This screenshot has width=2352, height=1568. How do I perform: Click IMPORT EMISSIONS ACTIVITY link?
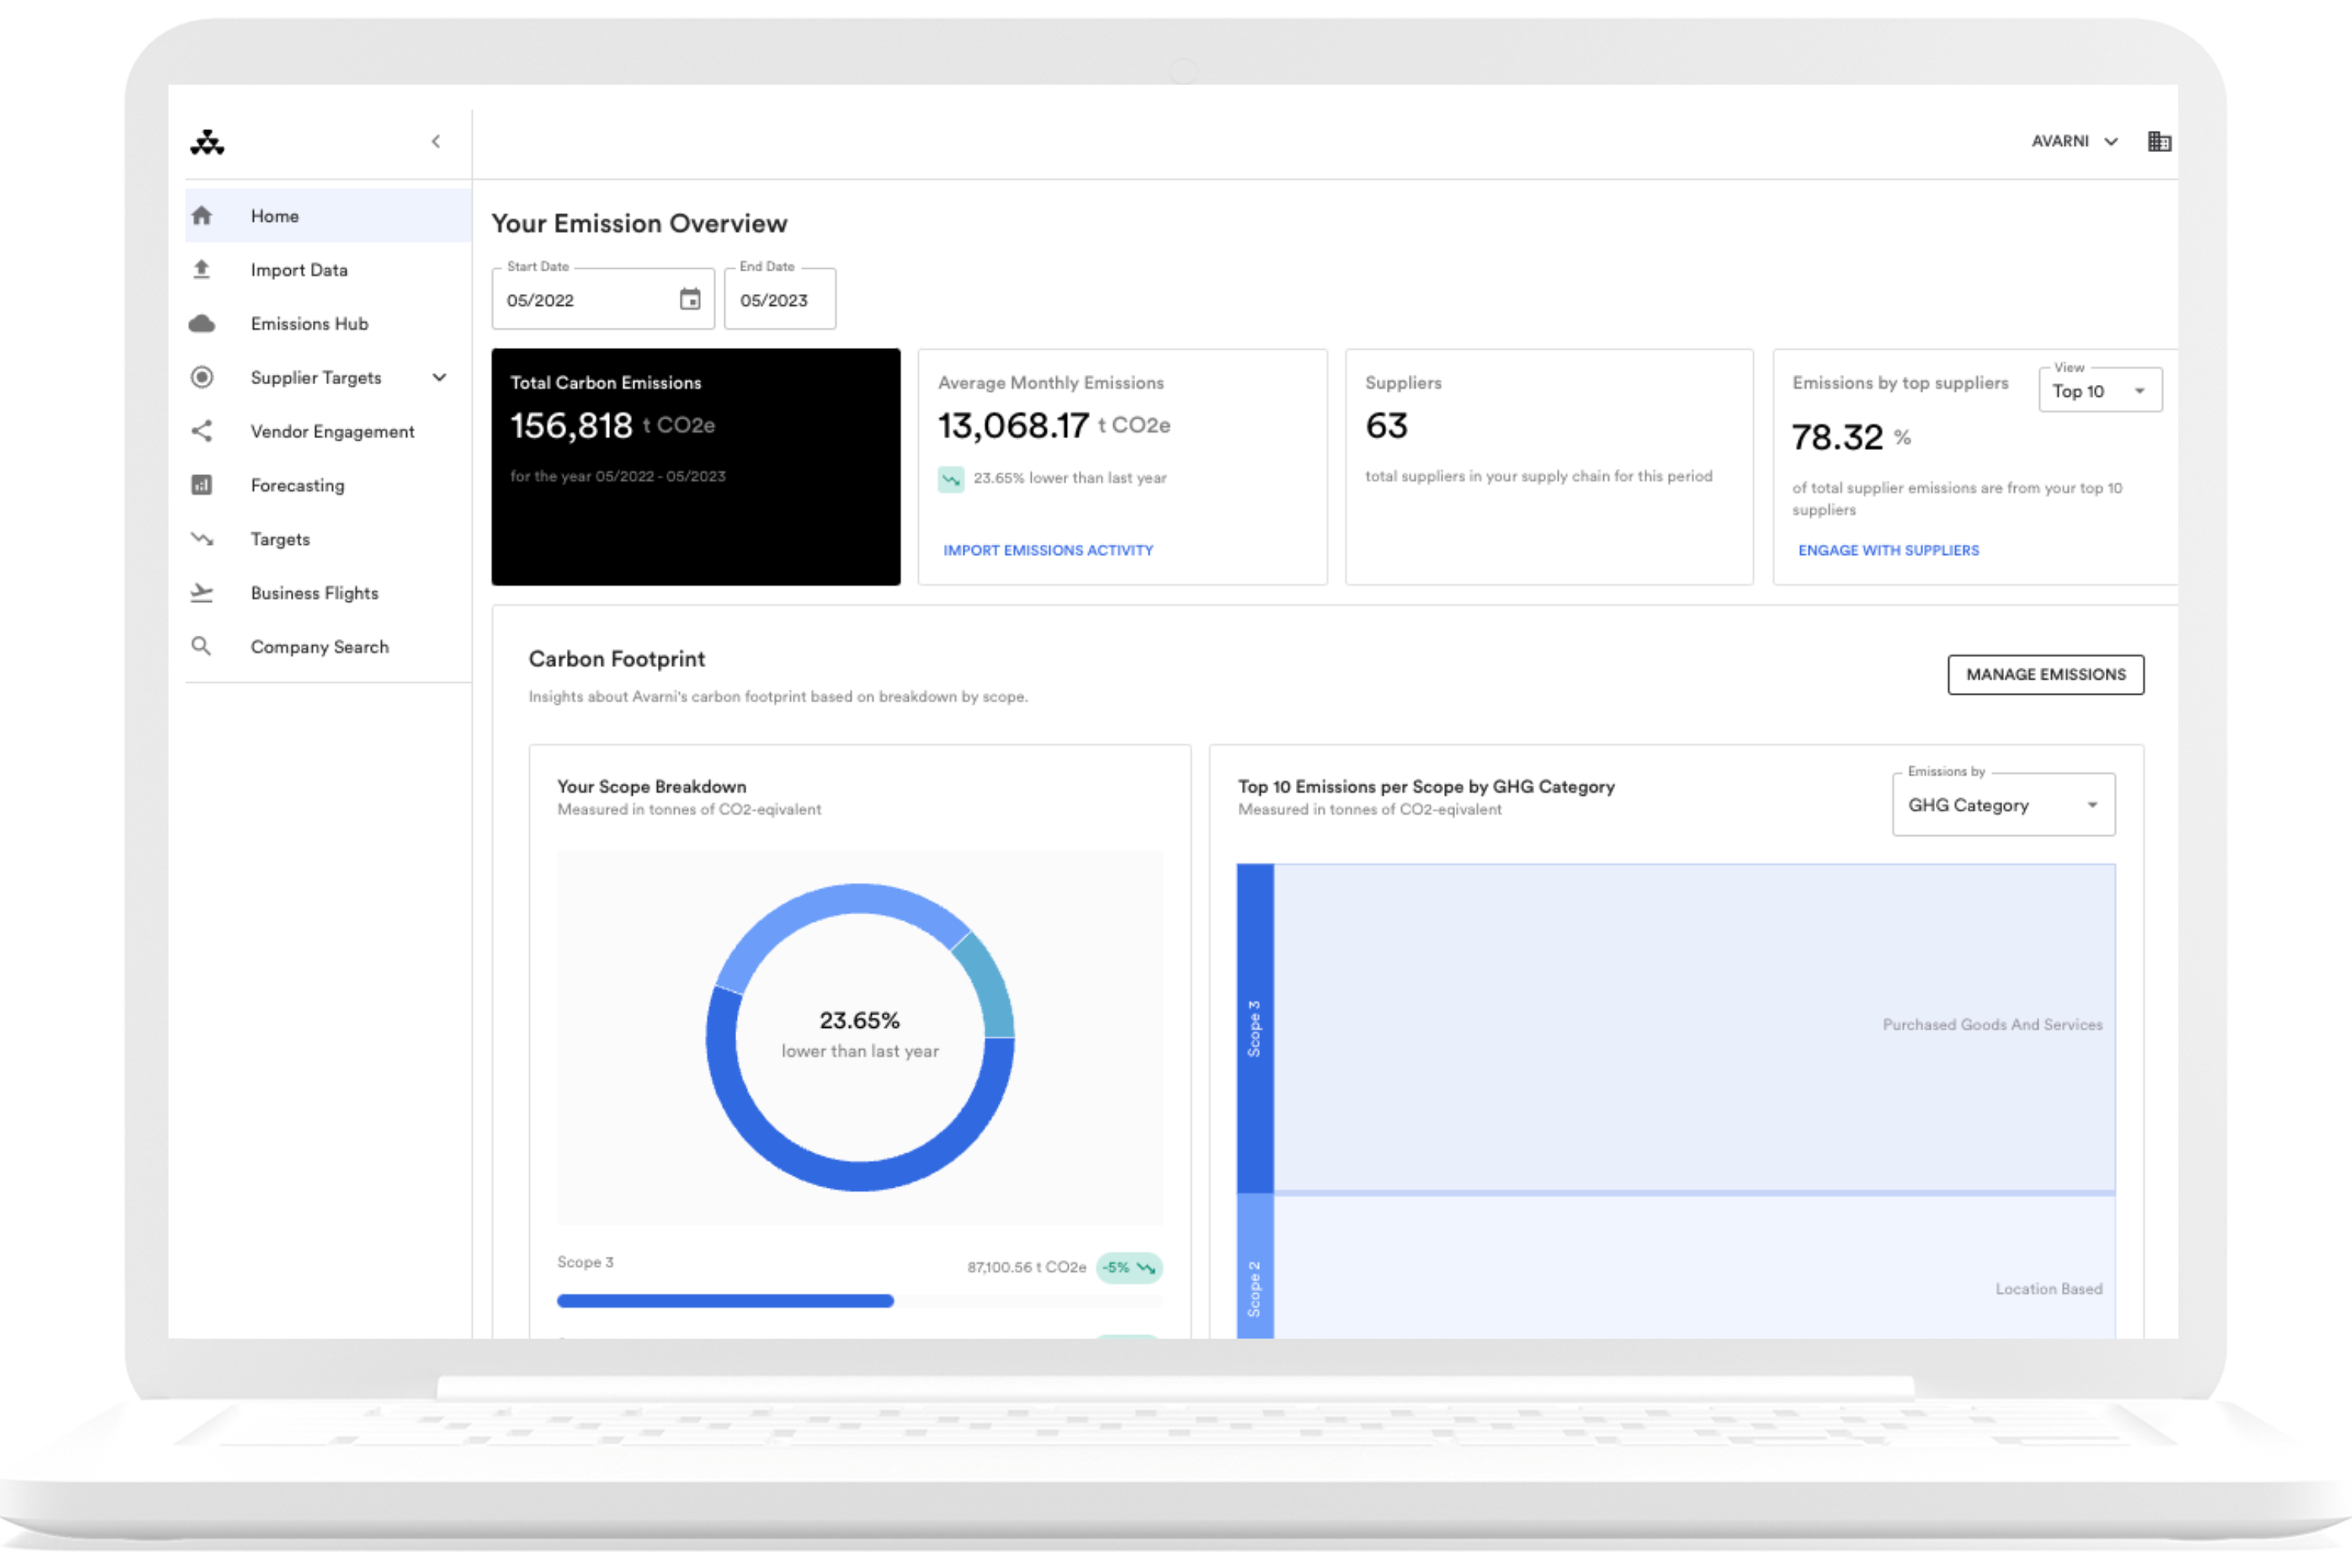pyautogui.click(x=1048, y=551)
